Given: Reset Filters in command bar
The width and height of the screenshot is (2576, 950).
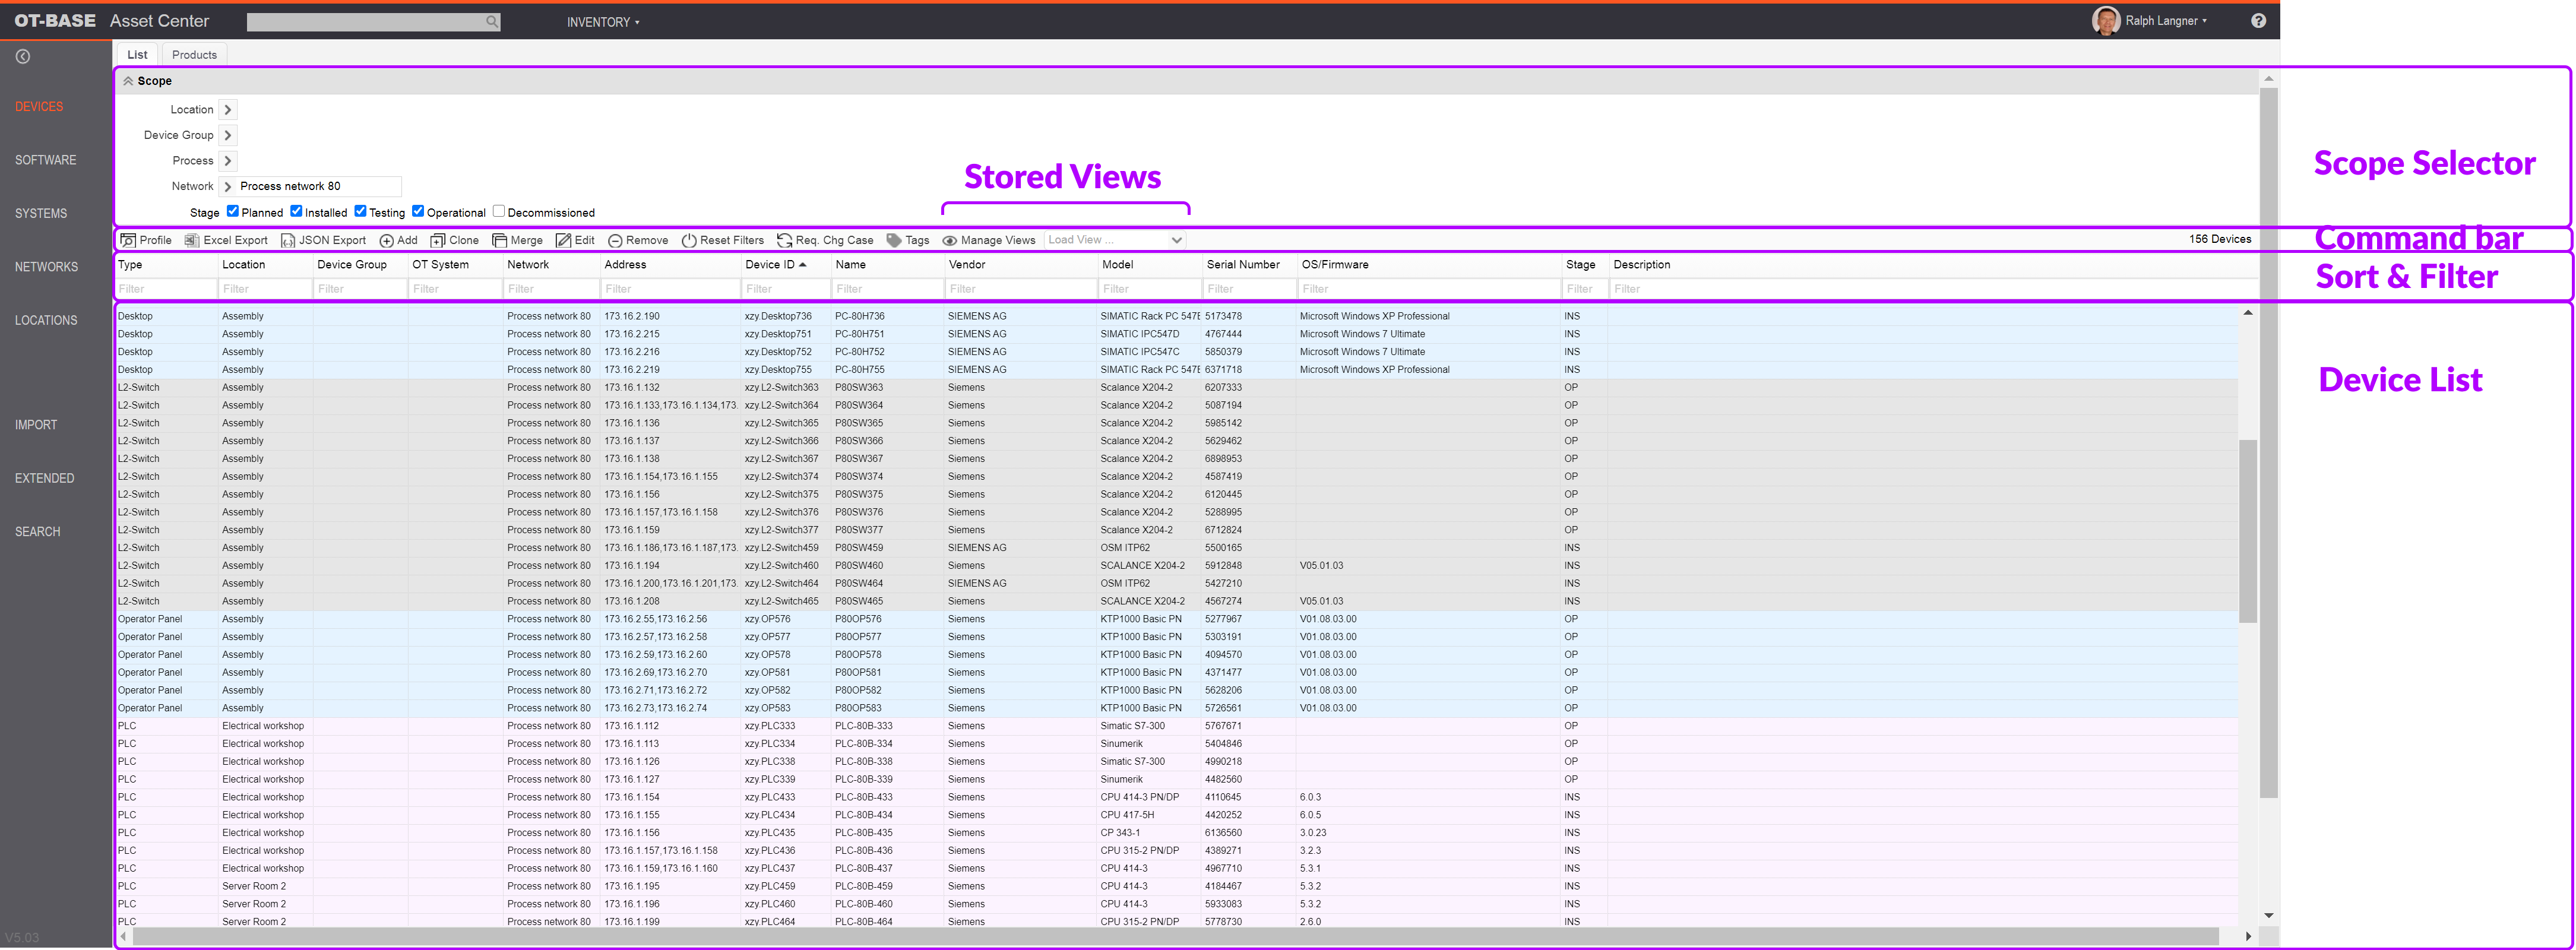Looking at the screenshot, I should (x=722, y=240).
